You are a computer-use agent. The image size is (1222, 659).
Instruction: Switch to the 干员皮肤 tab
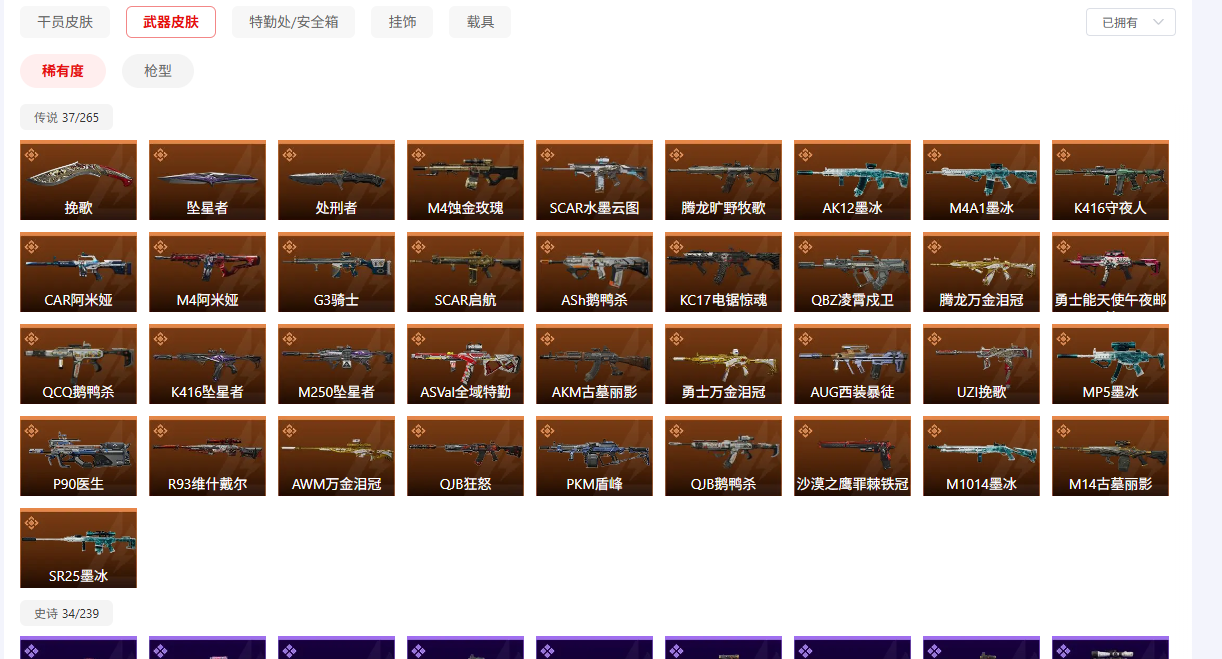click(x=65, y=22)
